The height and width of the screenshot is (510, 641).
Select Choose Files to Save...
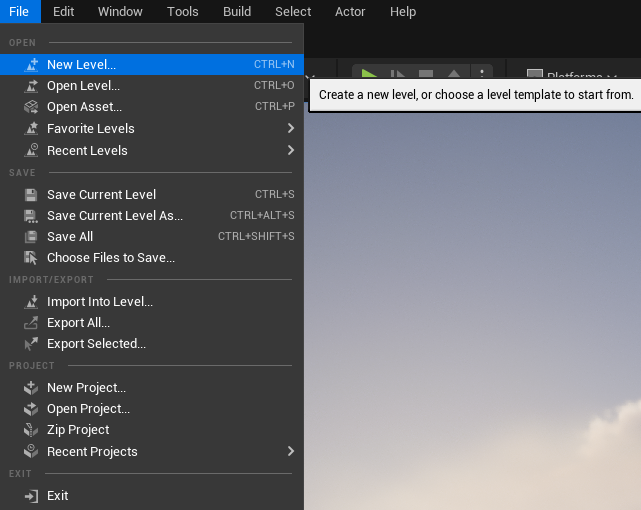point(152,258)
